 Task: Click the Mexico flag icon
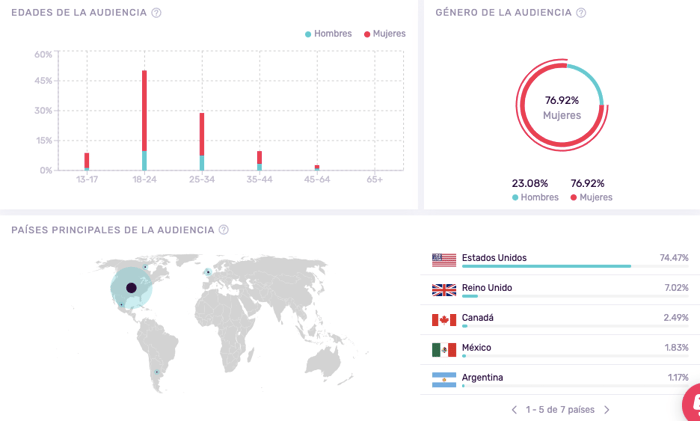(443, 349)
